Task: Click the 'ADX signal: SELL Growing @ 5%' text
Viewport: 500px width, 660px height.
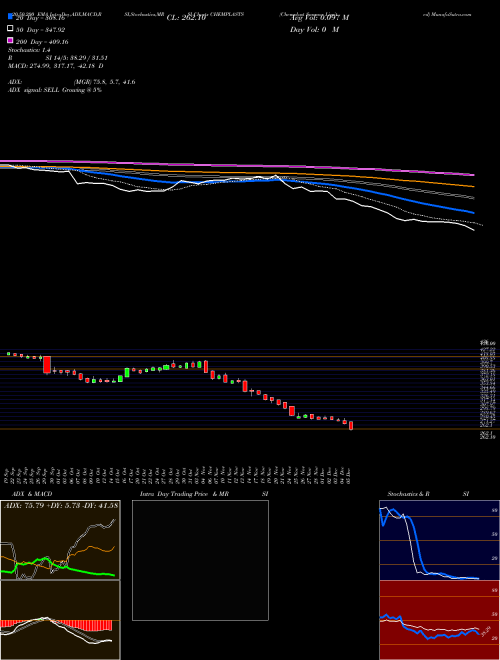Action: coord(55,90)
